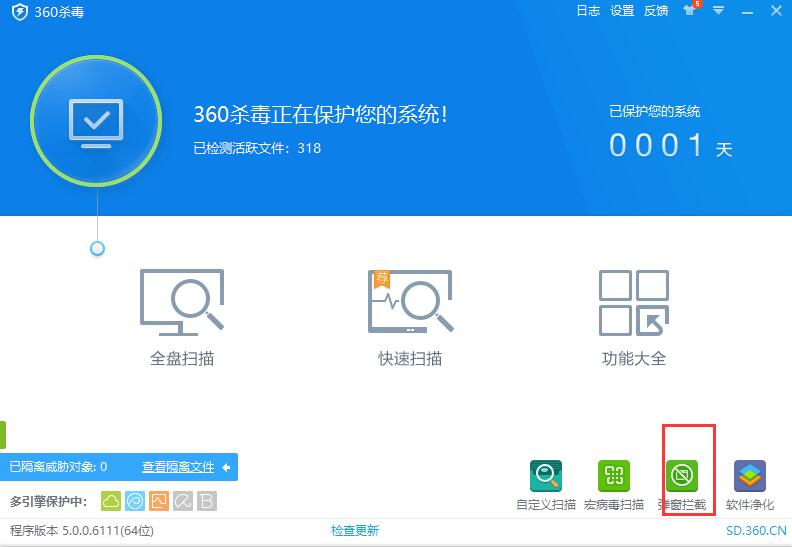Click the 360杀毒 shield logo

pyautogui.click(x=20, y=12)
